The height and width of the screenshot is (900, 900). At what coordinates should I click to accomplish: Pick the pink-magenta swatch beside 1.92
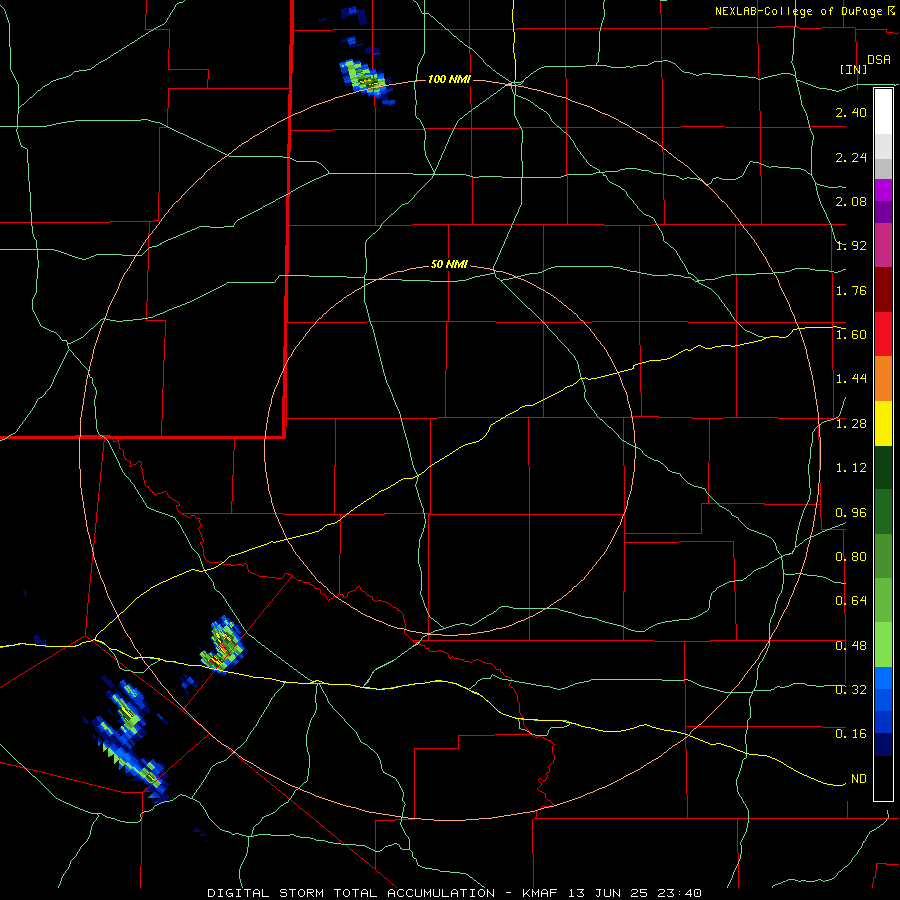[x=883, y=245]
